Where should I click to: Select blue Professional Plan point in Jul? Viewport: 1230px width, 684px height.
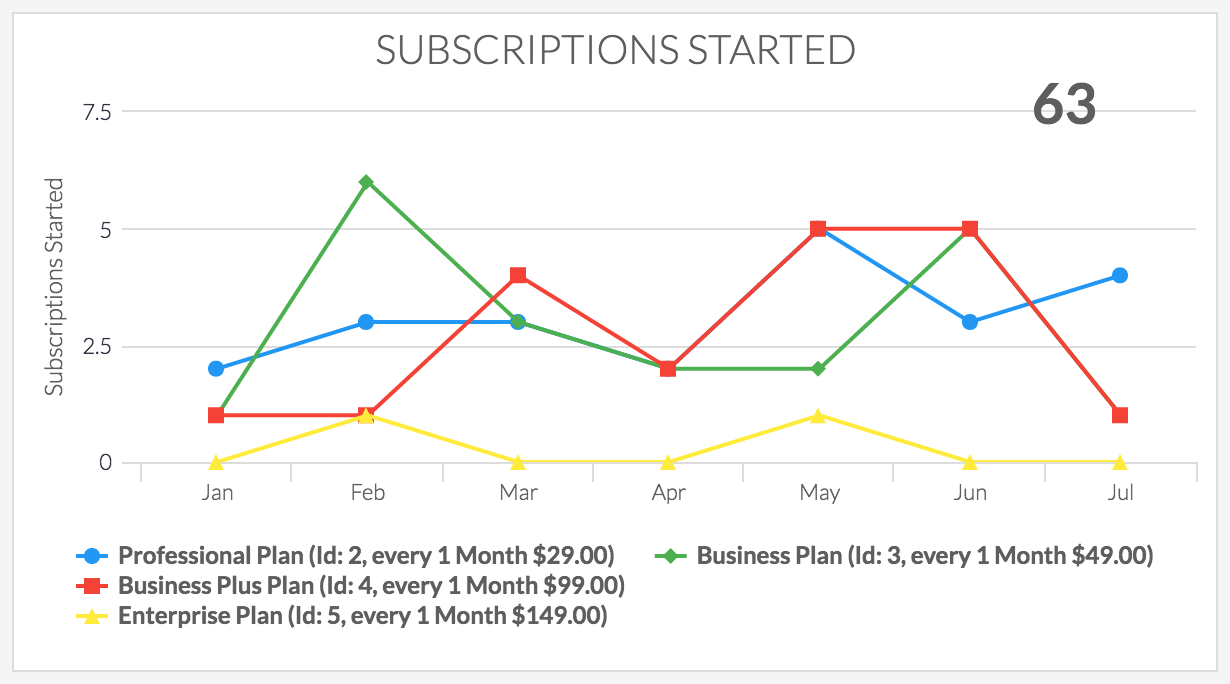click(x=1120, y=275)
